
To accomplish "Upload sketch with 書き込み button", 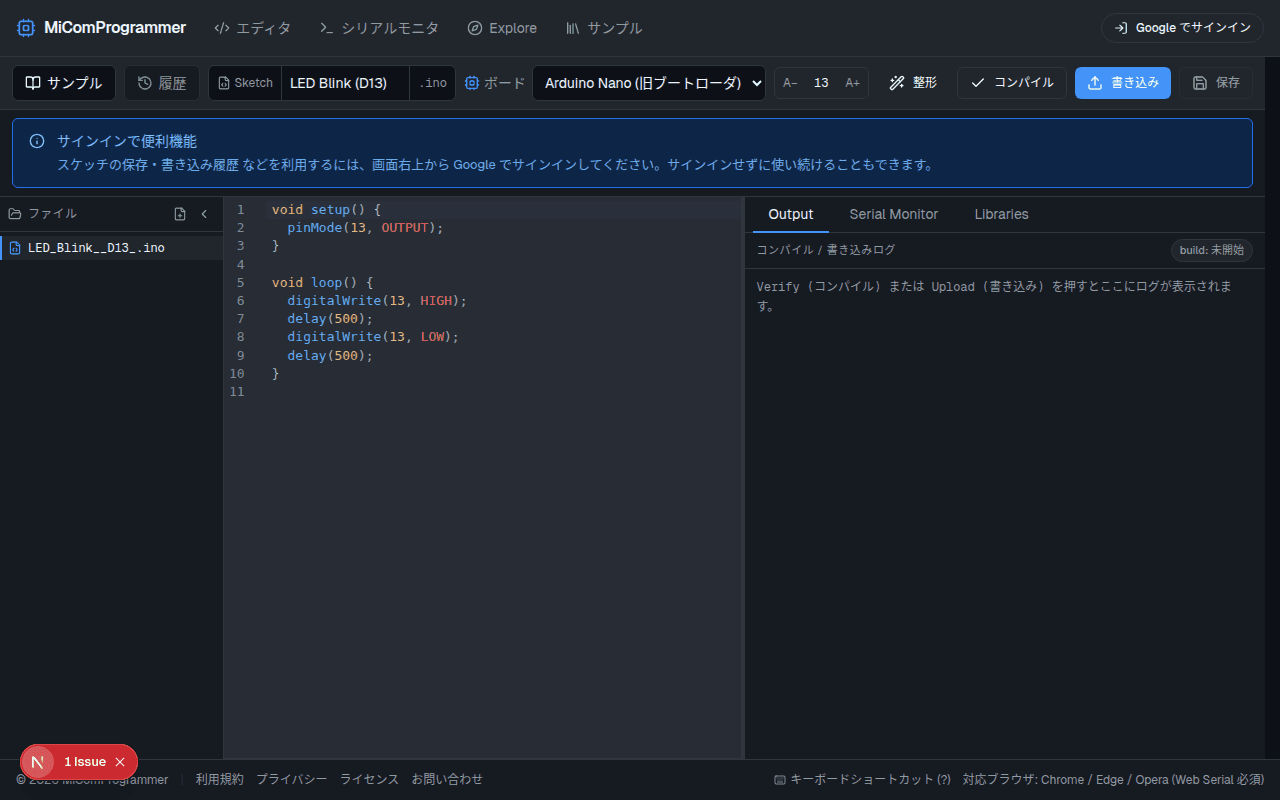I will pyautogui.click(x=1123, y=83).
